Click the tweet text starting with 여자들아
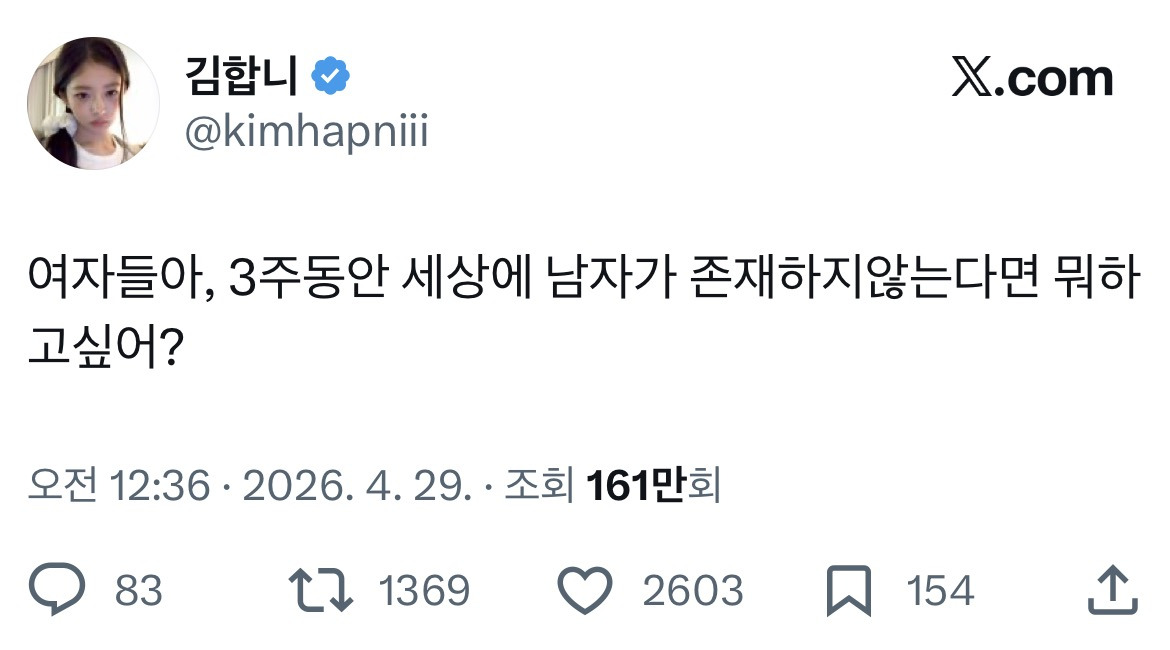The height and width of the screenshot is (650, 1170). coord(584,311)
